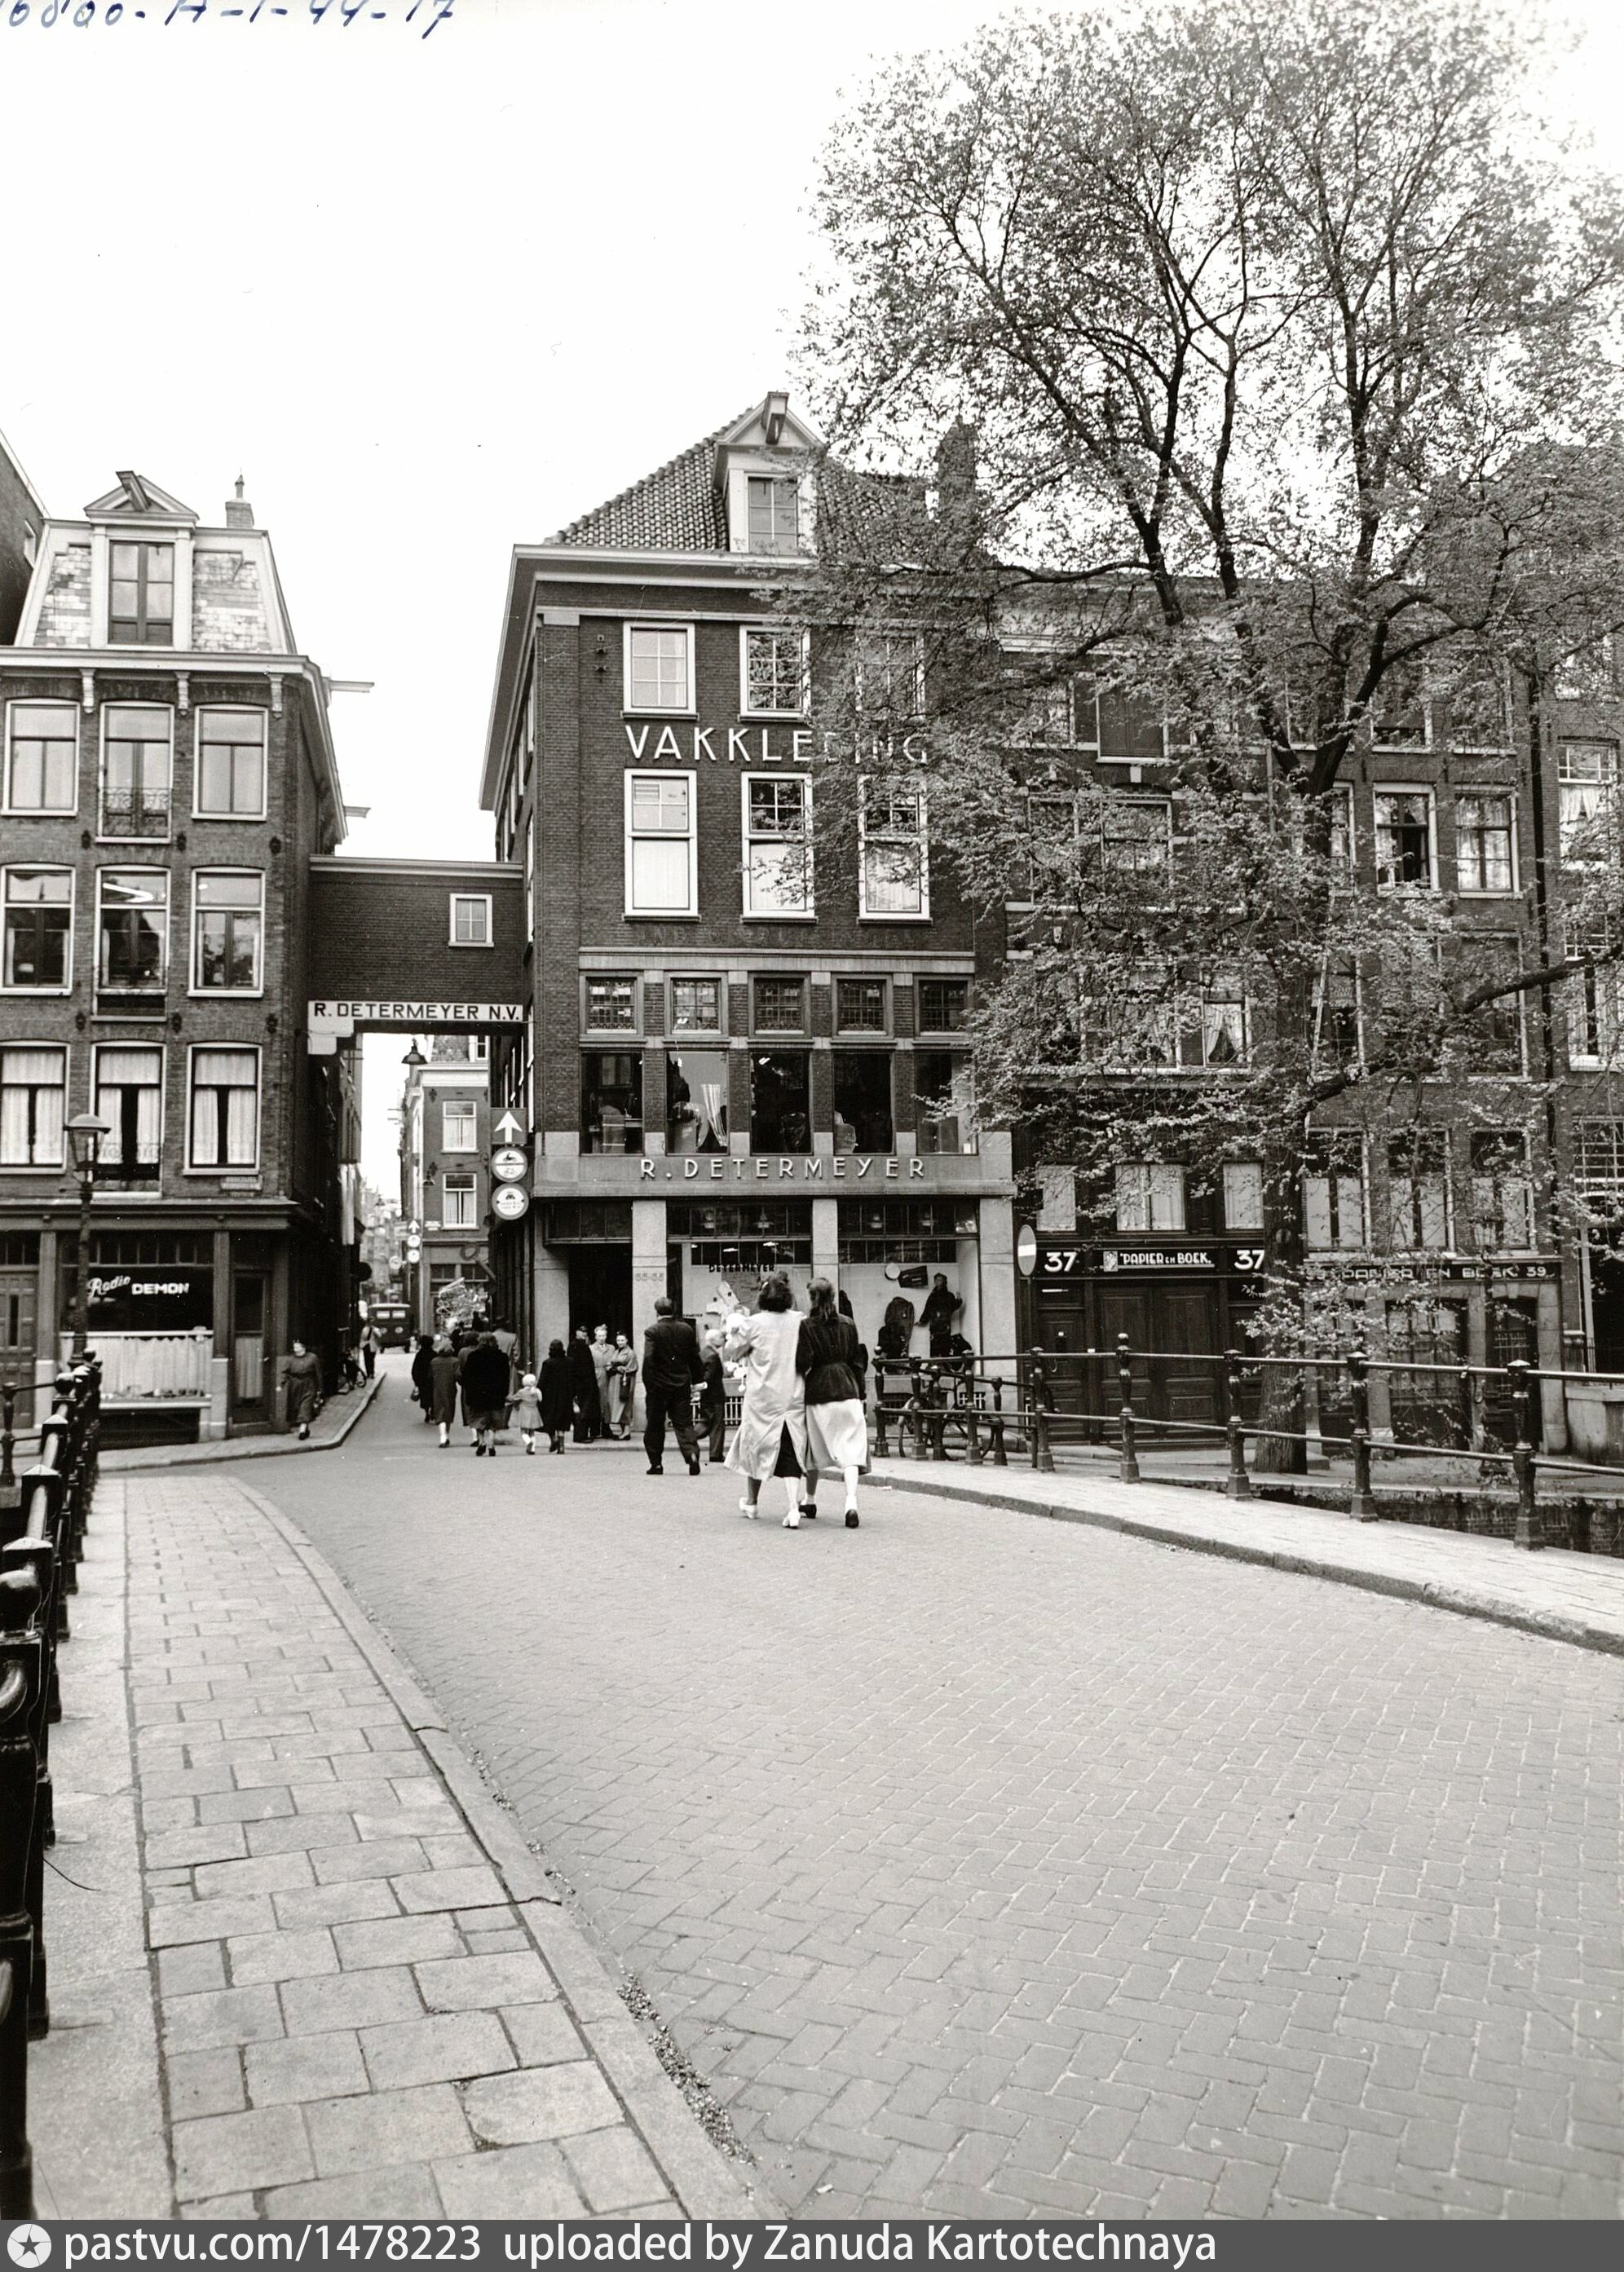
Task: Click the lower round traffic sign on pole
Action: click(509, 1201)
